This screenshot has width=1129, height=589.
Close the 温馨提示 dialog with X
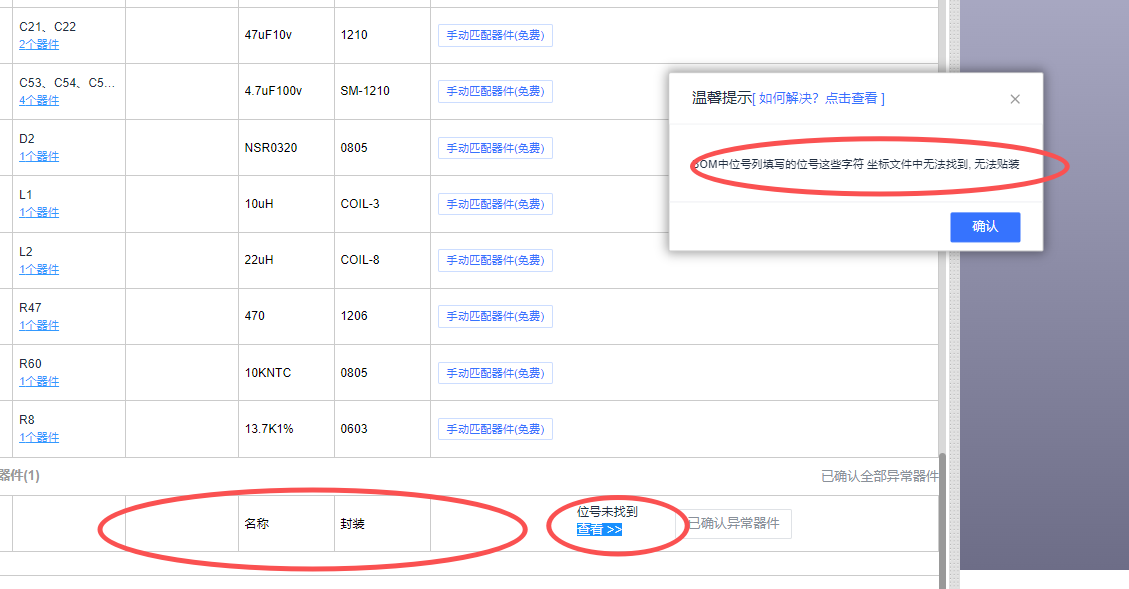click(x=1015, y=99)
